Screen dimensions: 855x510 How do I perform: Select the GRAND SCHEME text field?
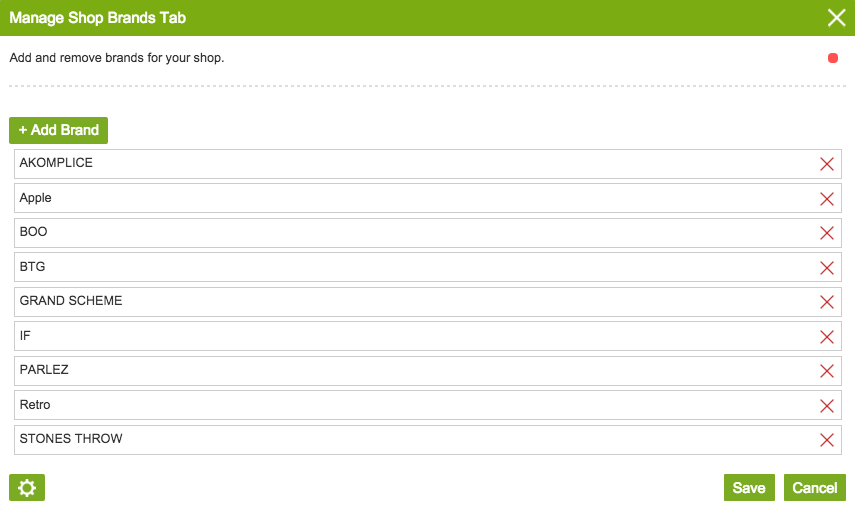(x=400, y=302)
